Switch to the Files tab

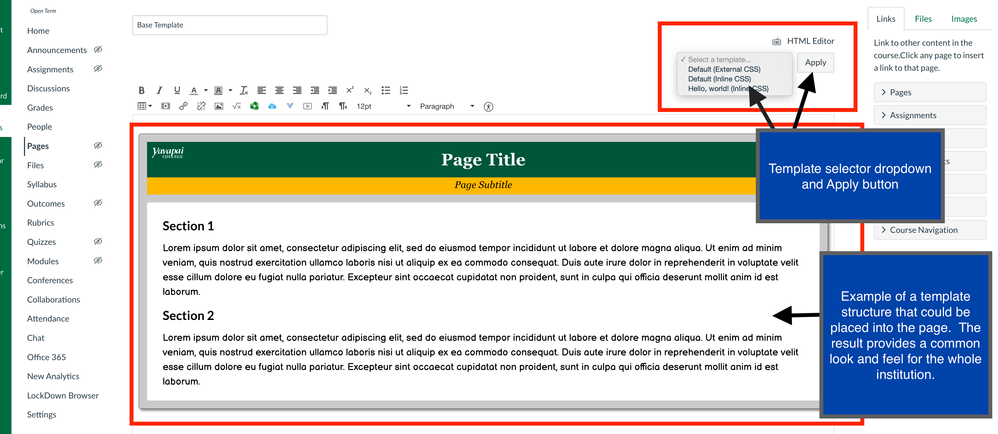point(923,19)
